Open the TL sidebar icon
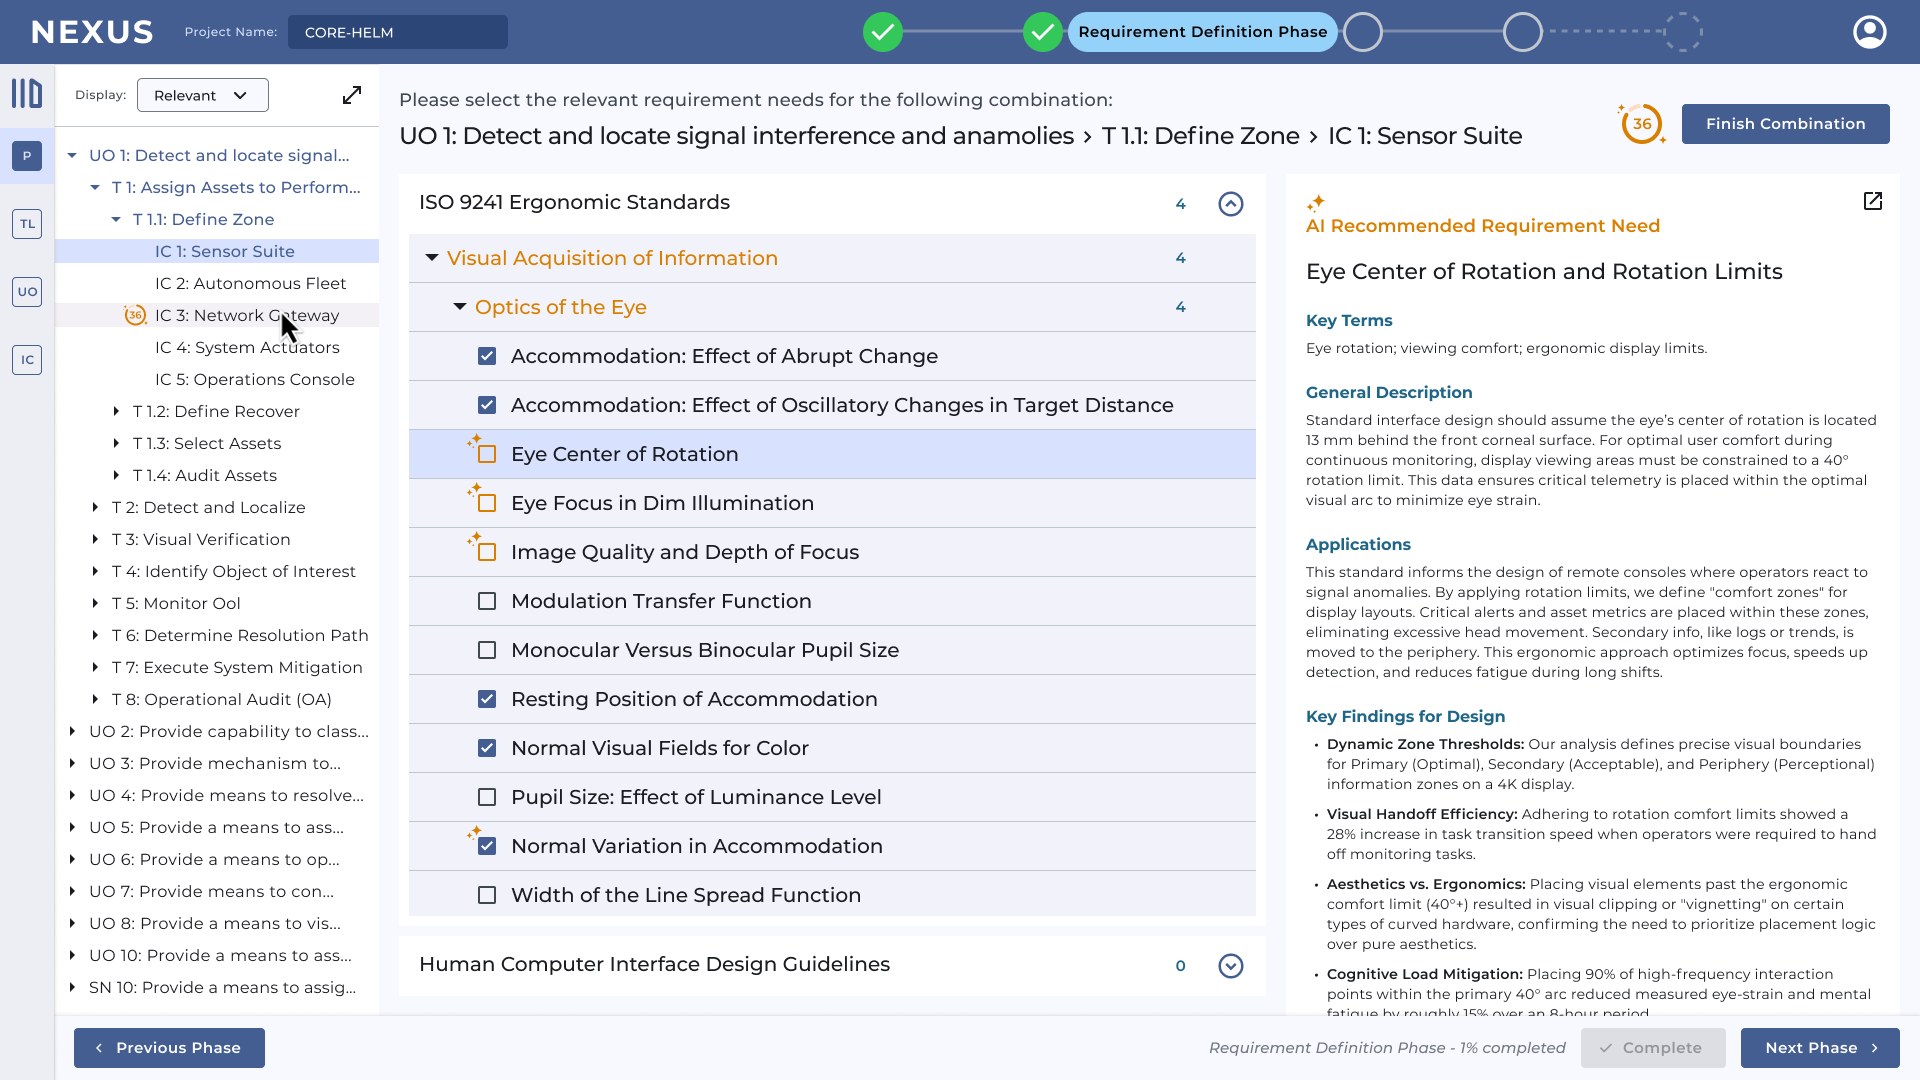The image size is (1920, 1080). 27,224
